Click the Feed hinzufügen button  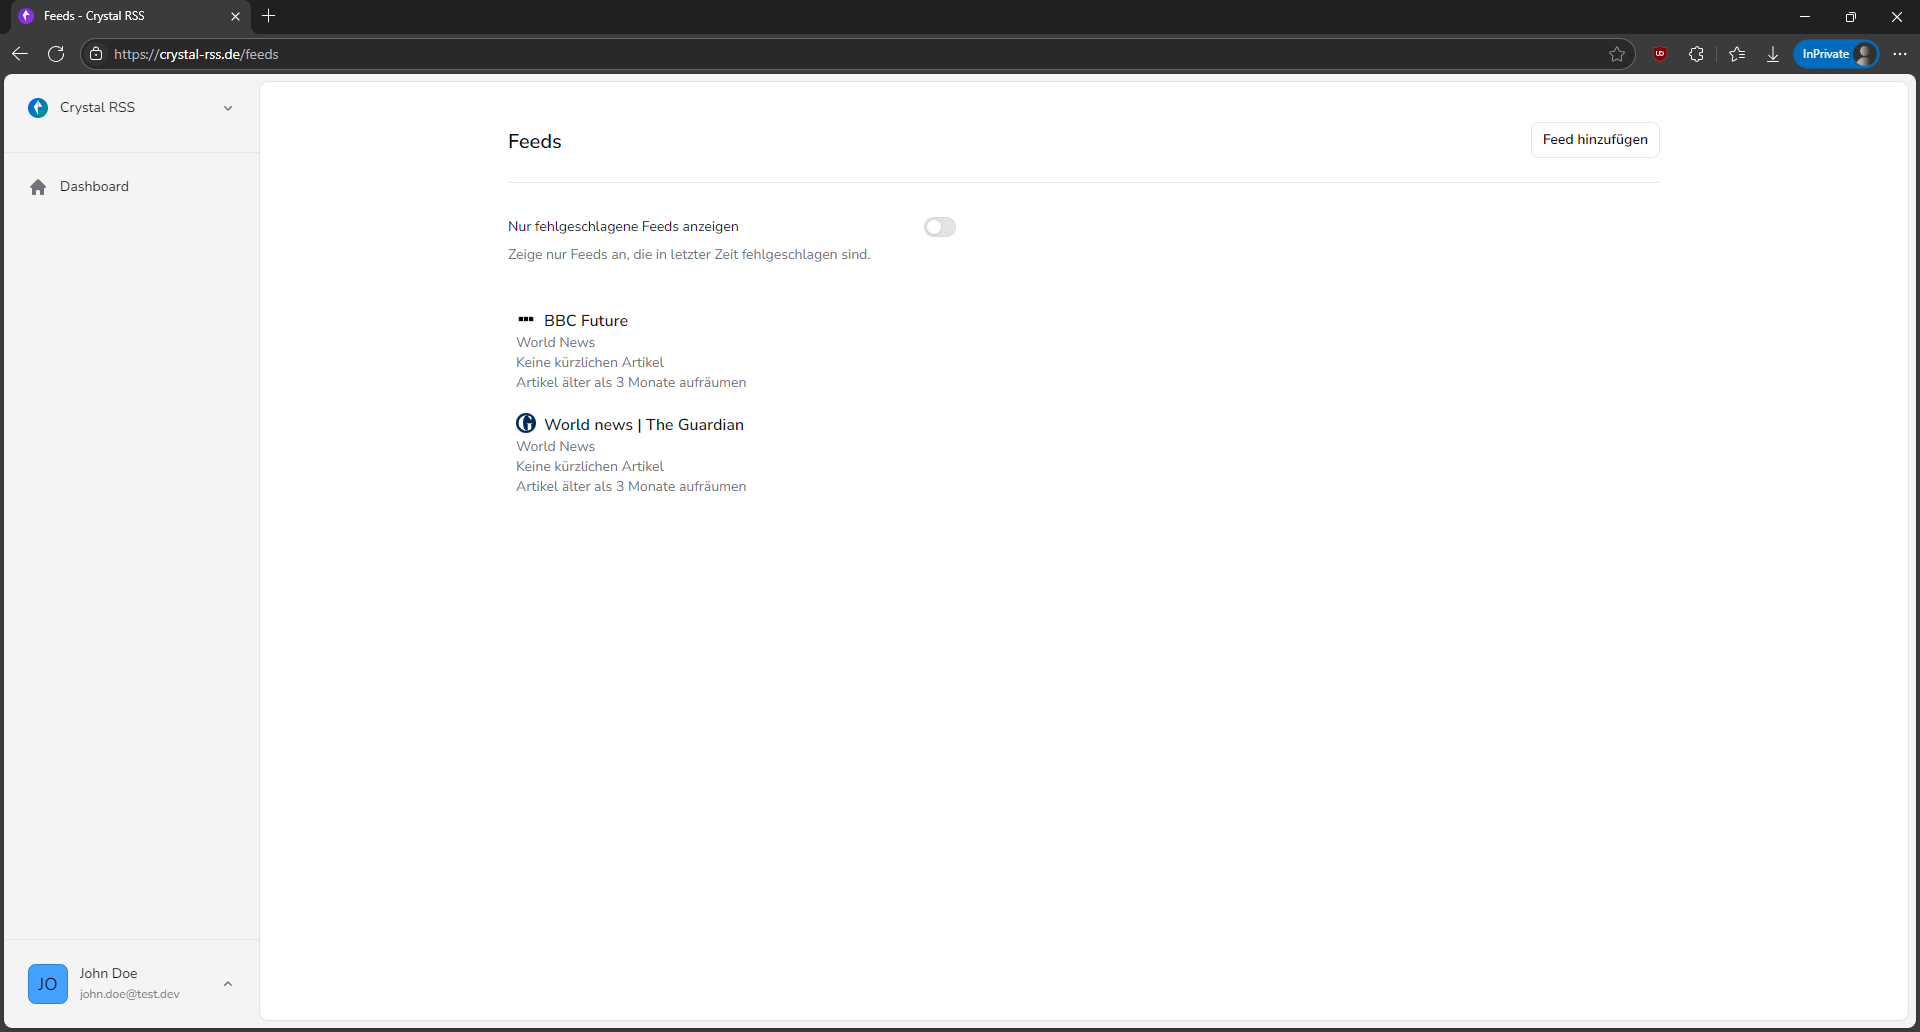point(1594,140)
